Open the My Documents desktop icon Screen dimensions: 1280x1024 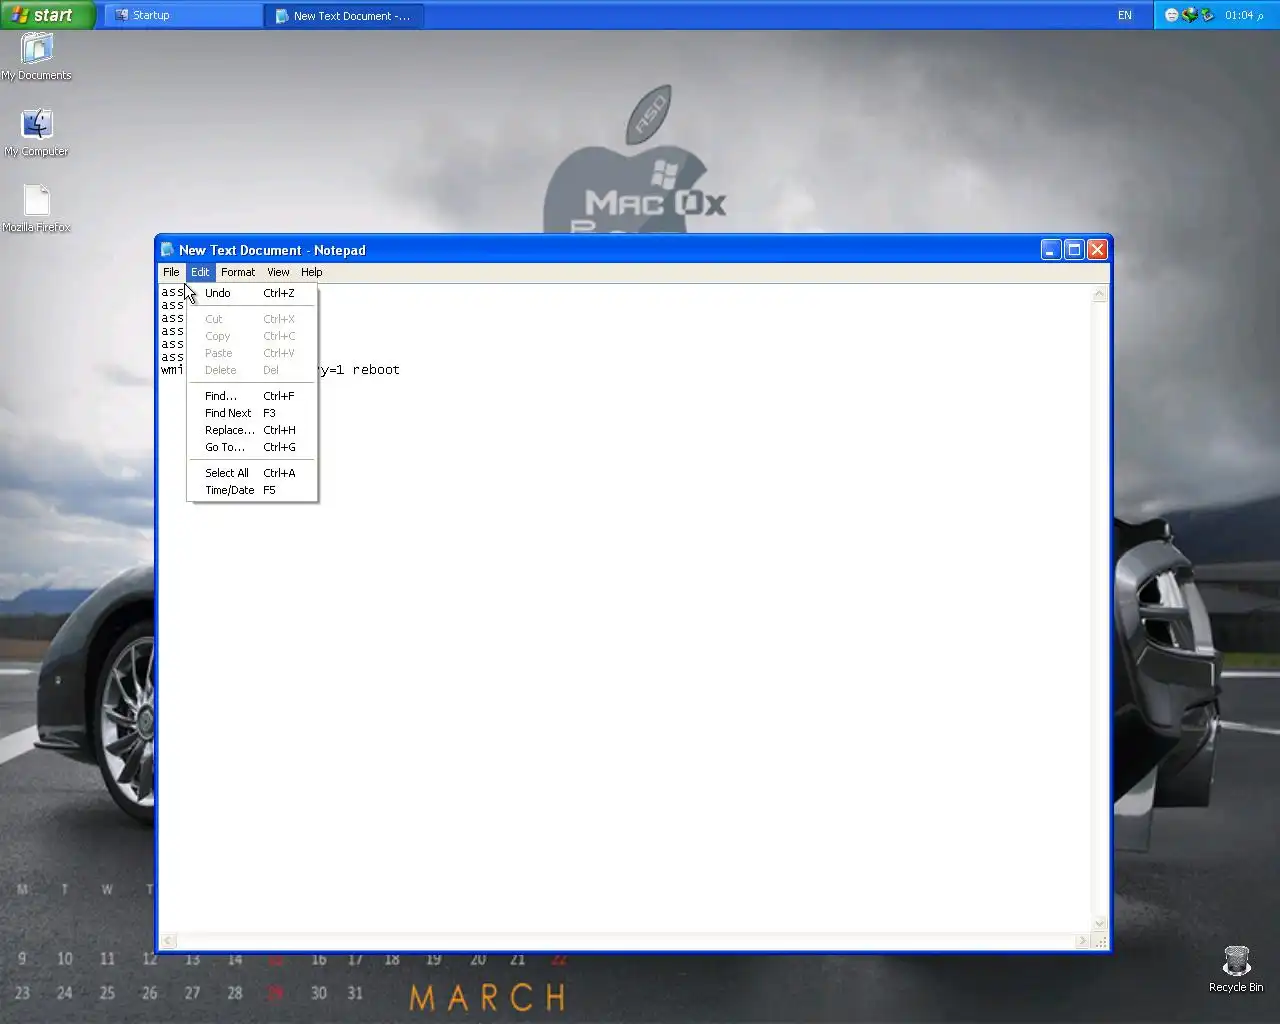[37, 56]
